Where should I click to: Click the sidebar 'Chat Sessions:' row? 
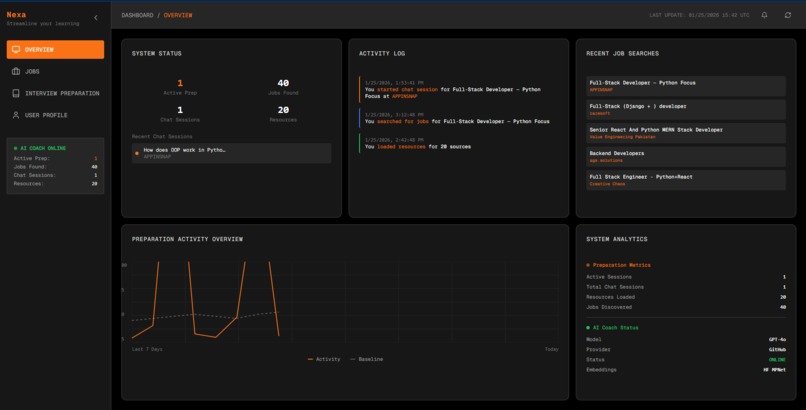click(x=56, y=175)
